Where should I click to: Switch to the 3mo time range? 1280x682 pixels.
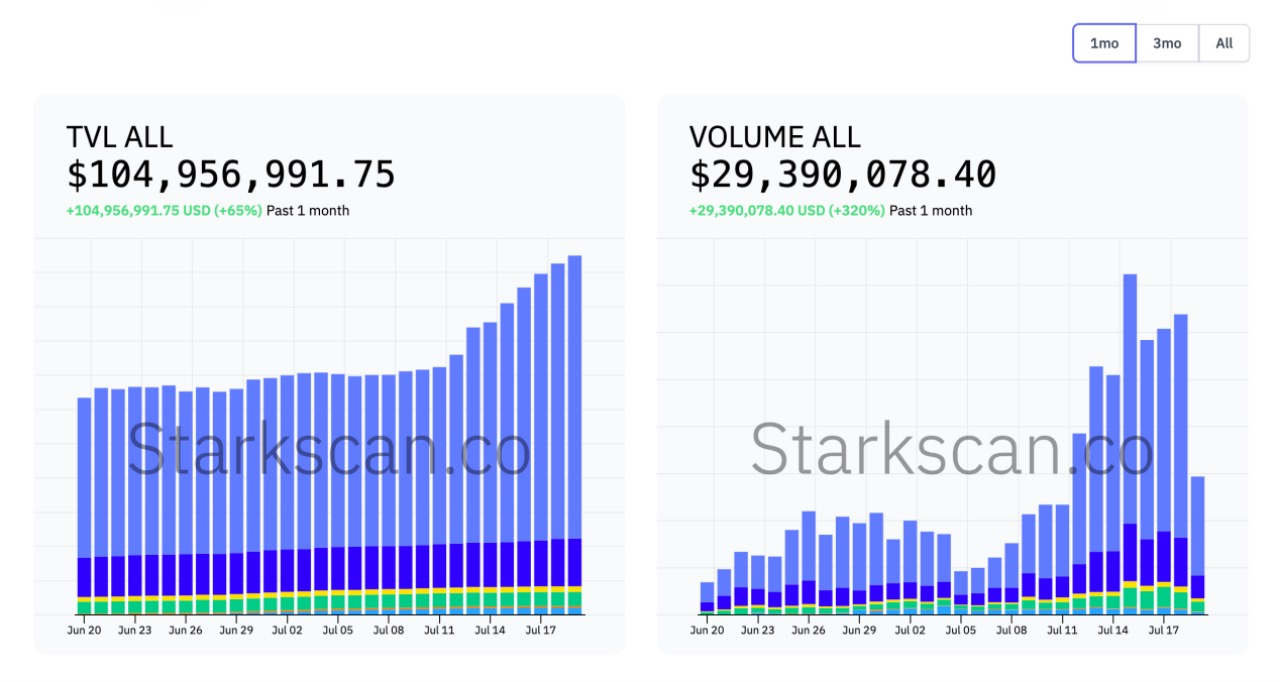(x=1167, y=43)
